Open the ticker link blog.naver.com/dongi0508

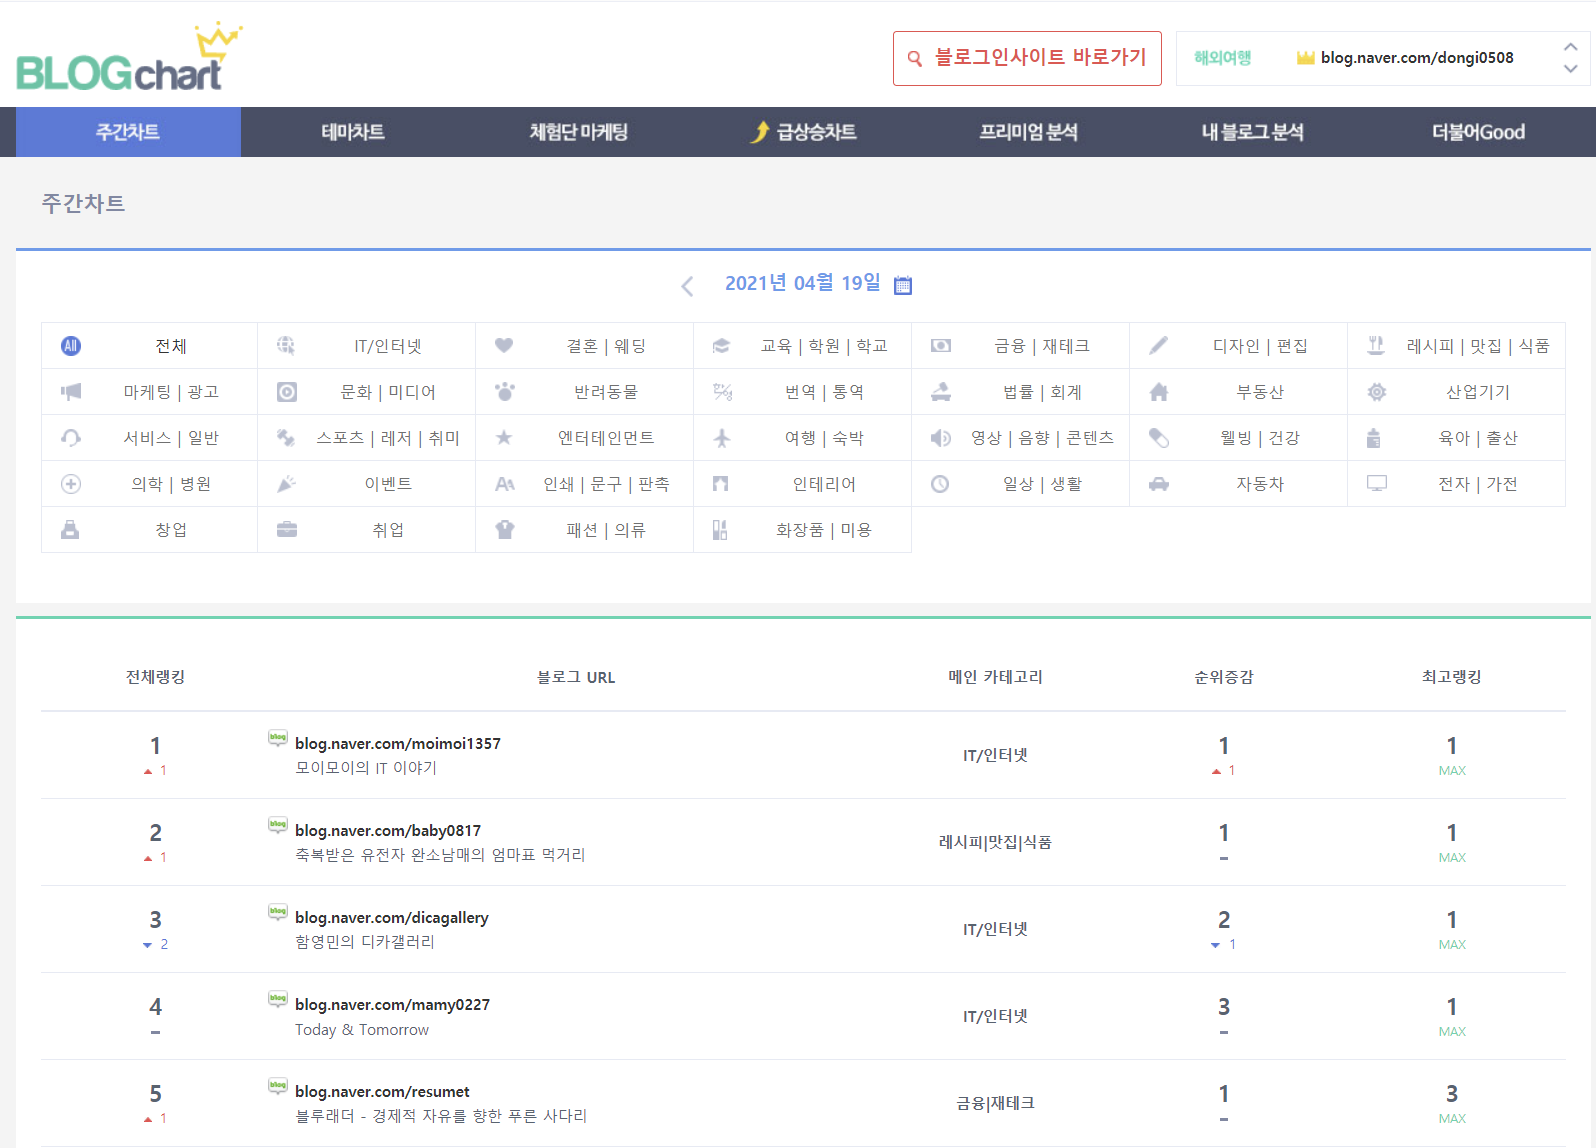point(1417,58)
